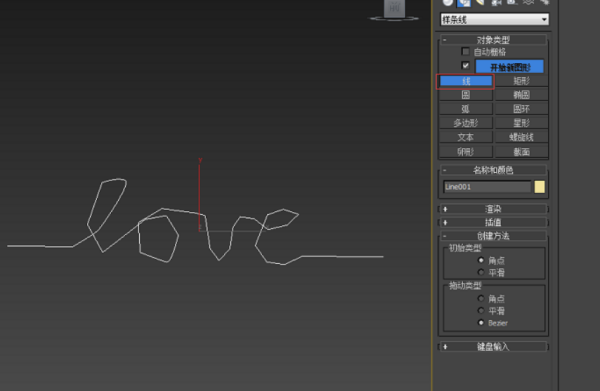
Task: Choose the 卵形 egg shape button
Action: tap(466, 152)
